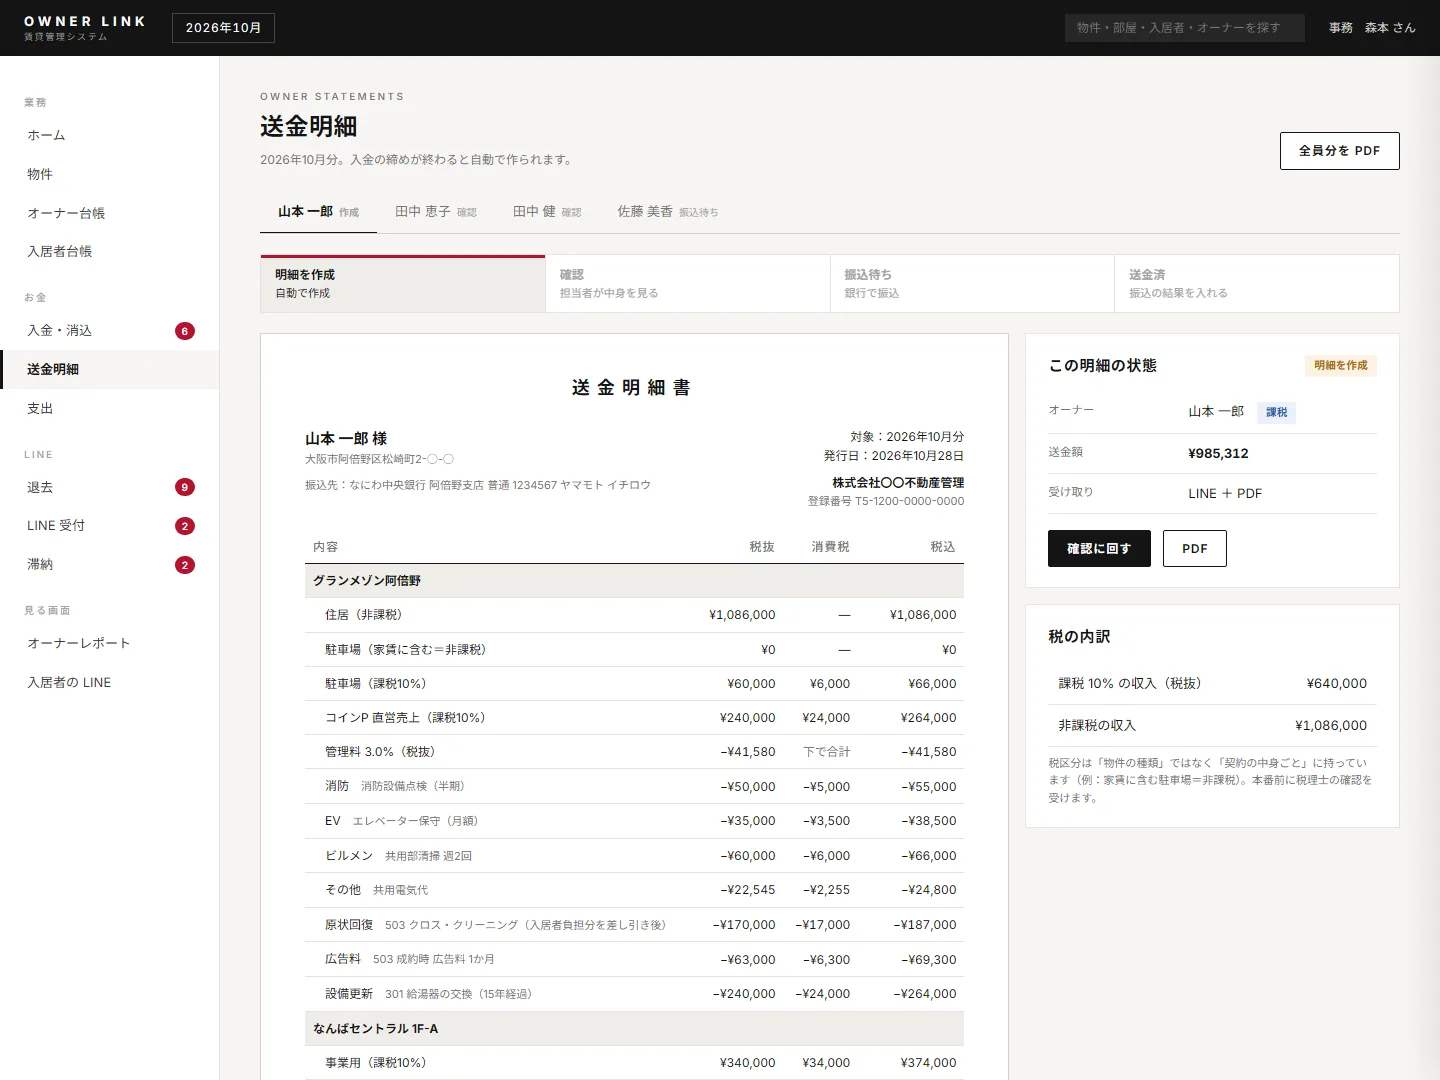
Task: Go to ホーム in the sidebar
Action: tap(110, 135)
